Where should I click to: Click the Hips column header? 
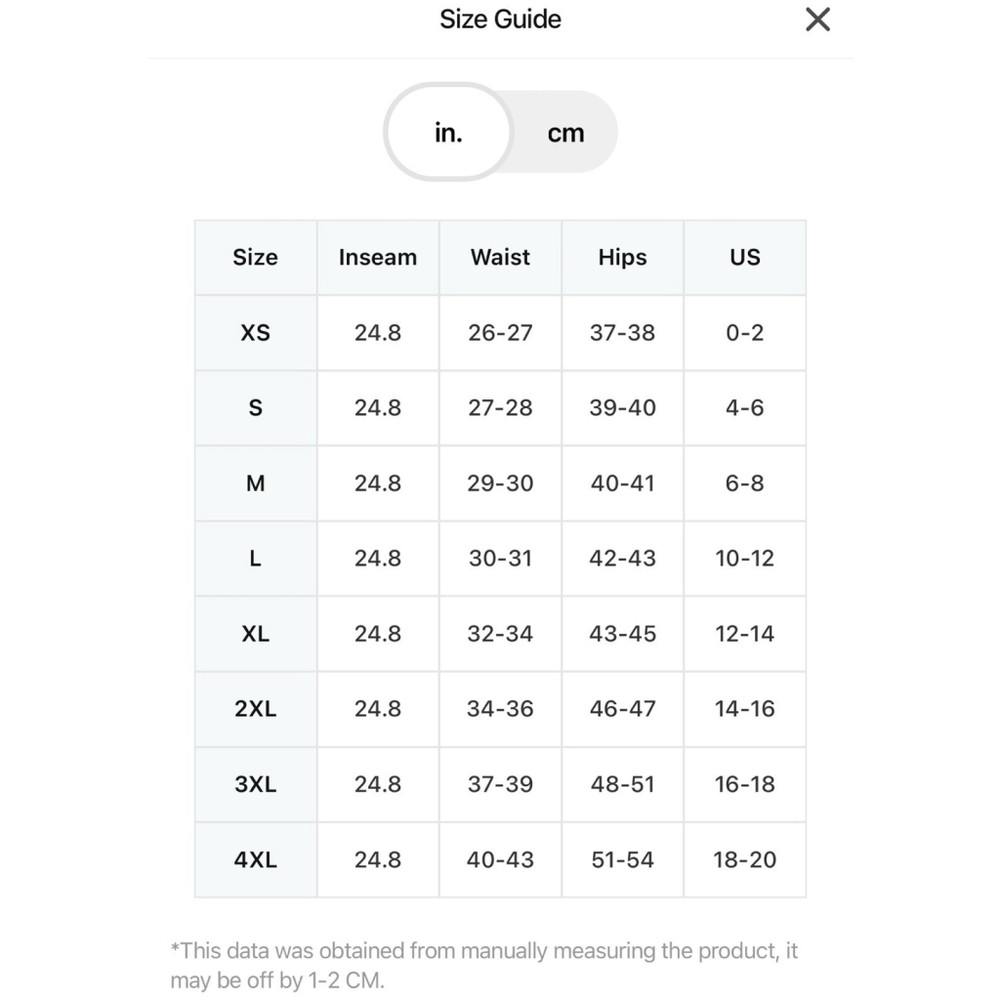pyautogui.click(x=622, y=257)
